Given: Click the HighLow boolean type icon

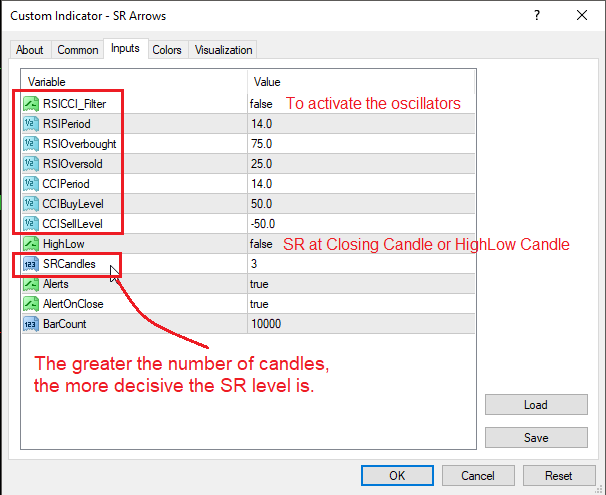Looking at the screenshot, I should (31, 244).
